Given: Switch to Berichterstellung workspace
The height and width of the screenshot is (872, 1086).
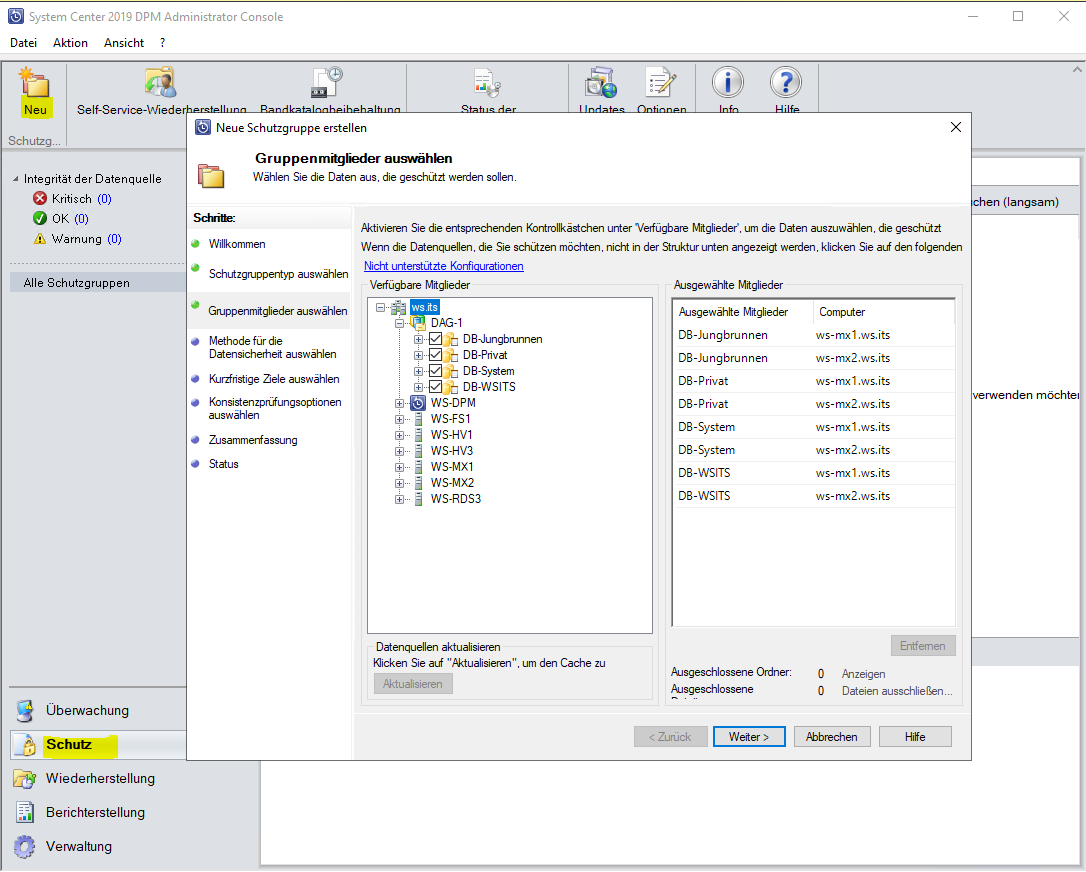Looking at the screenshot, I should [95, 812].
